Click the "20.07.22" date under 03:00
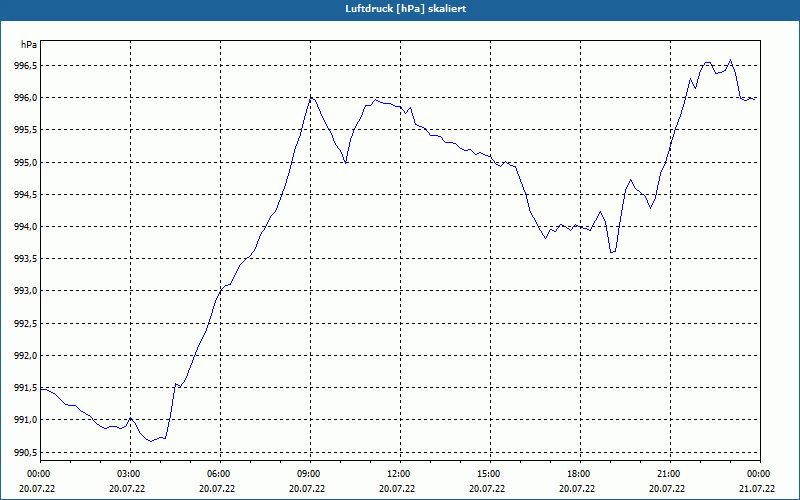The image size is (800, 500). pos(127,489)
